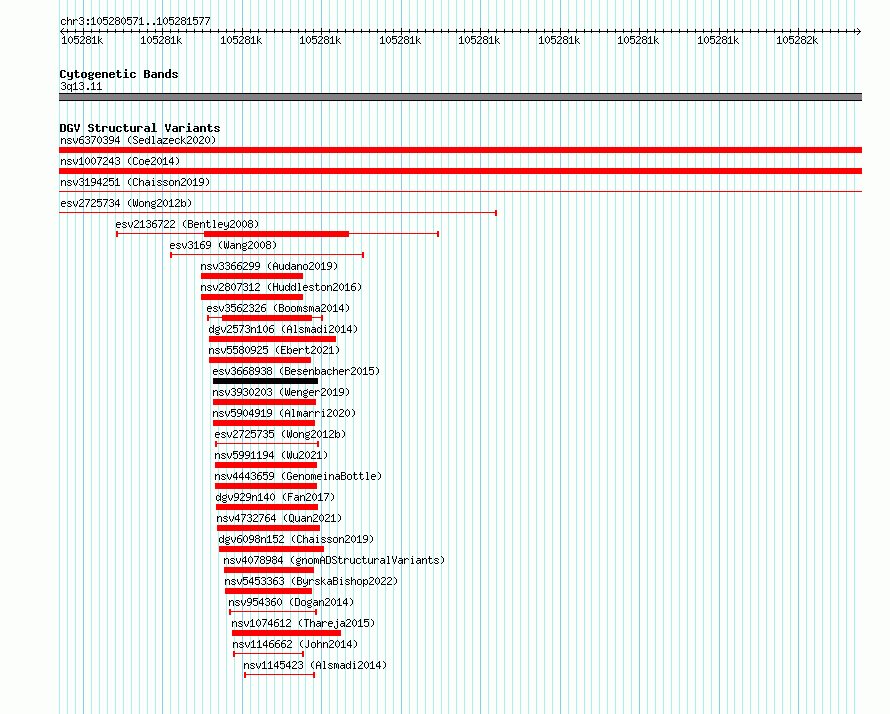Click the 3q13.11 band label
890x714 pixels.
pos(81,86)
